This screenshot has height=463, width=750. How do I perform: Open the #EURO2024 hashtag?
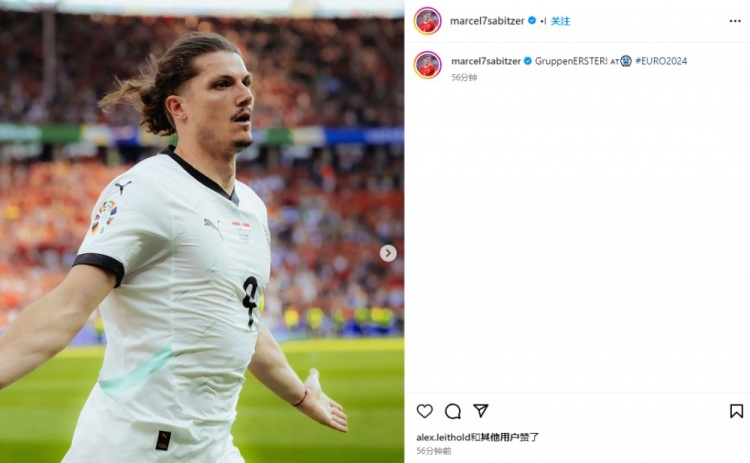point(661,61)
